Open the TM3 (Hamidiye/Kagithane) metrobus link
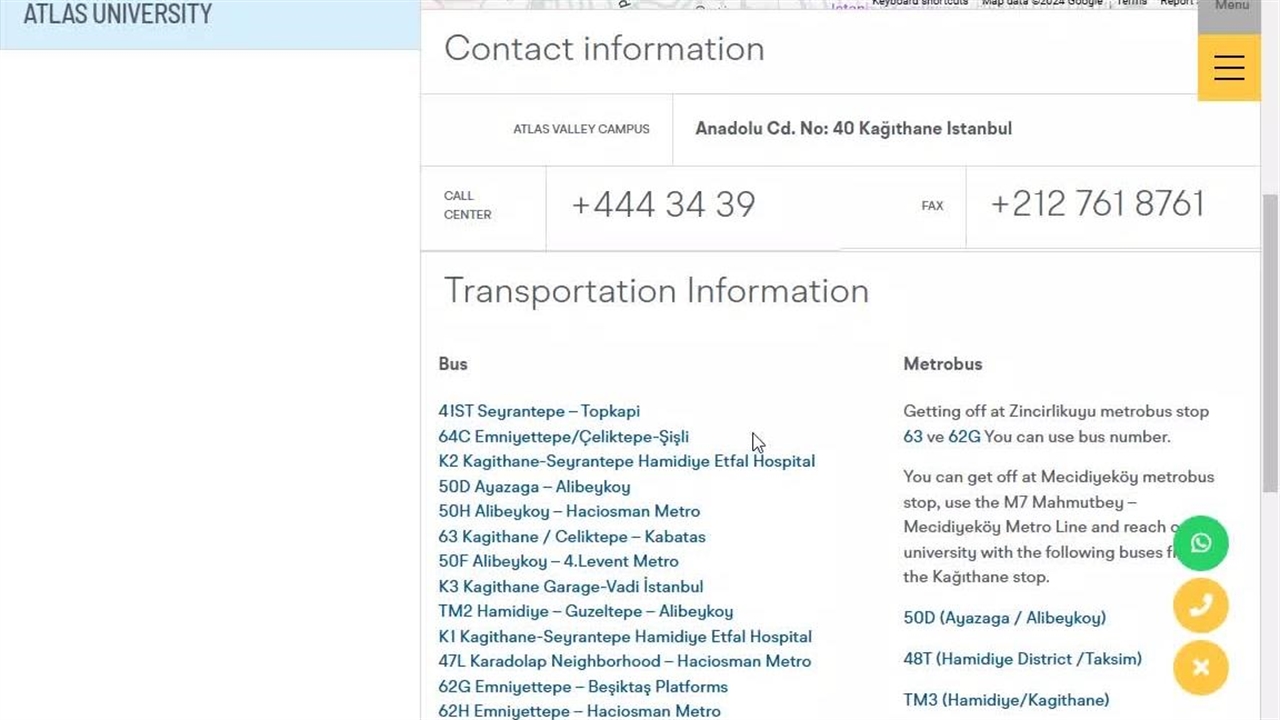1280x720 pixels. point(1006,700)
